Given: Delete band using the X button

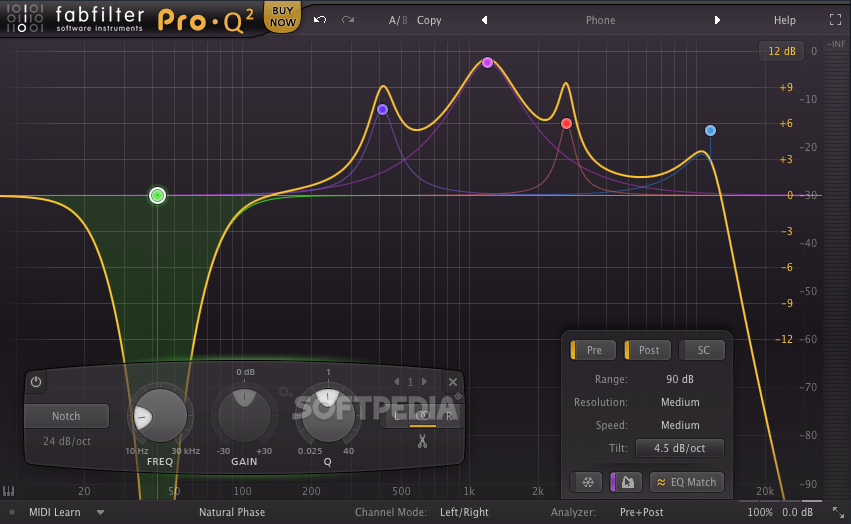Looking at the screenshot, I should pyautogui.click(x=453, y=382).
